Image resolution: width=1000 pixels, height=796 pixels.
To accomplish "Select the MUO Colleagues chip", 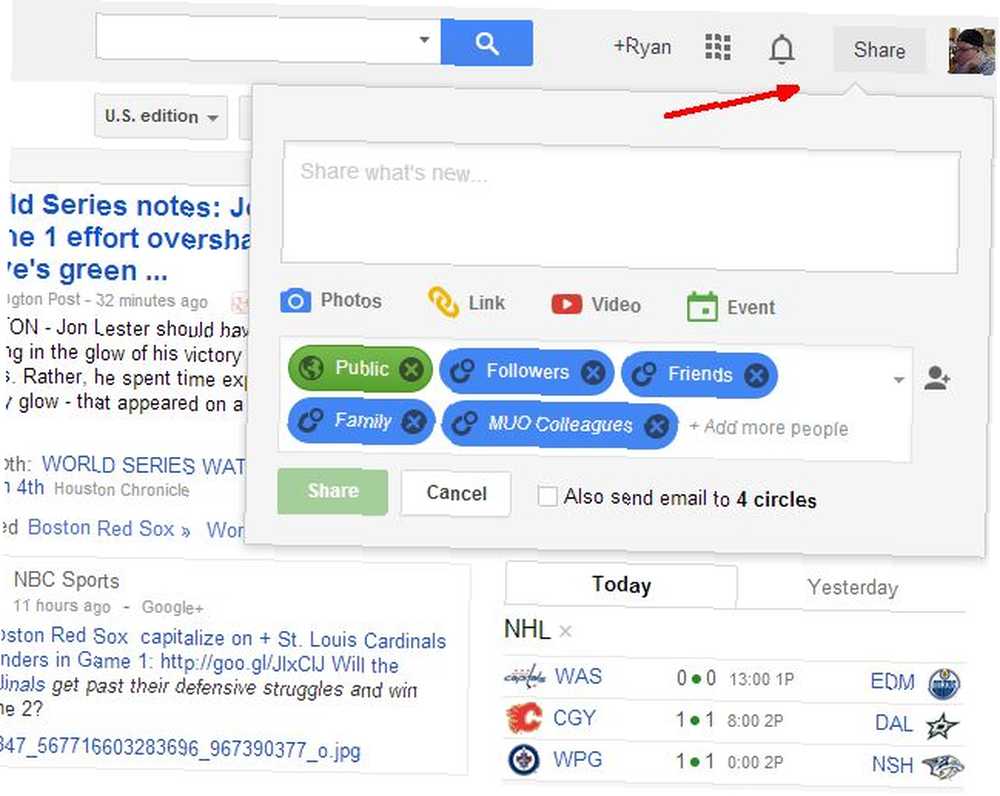I will pos(560,424).
